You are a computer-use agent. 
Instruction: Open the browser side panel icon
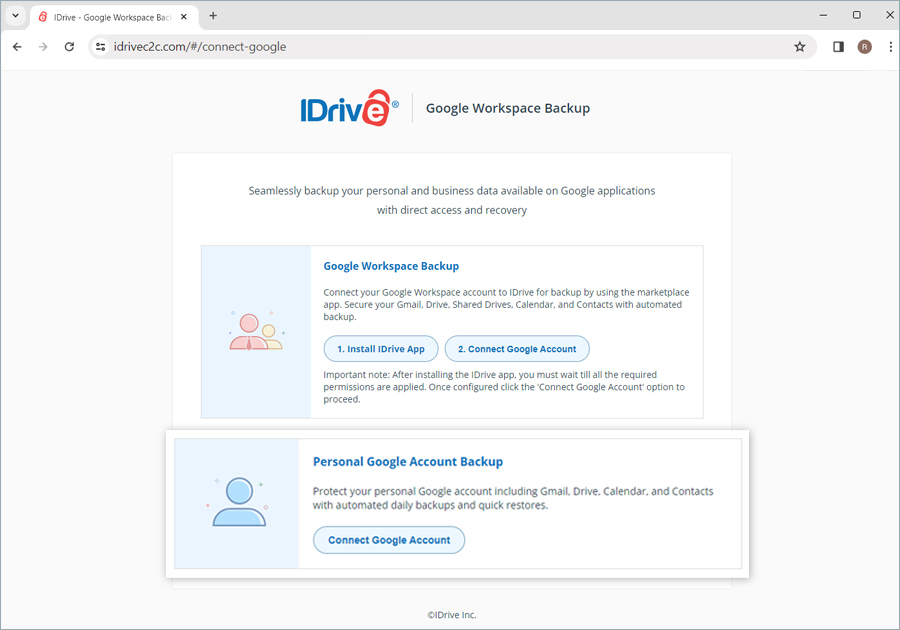(838, 47)
